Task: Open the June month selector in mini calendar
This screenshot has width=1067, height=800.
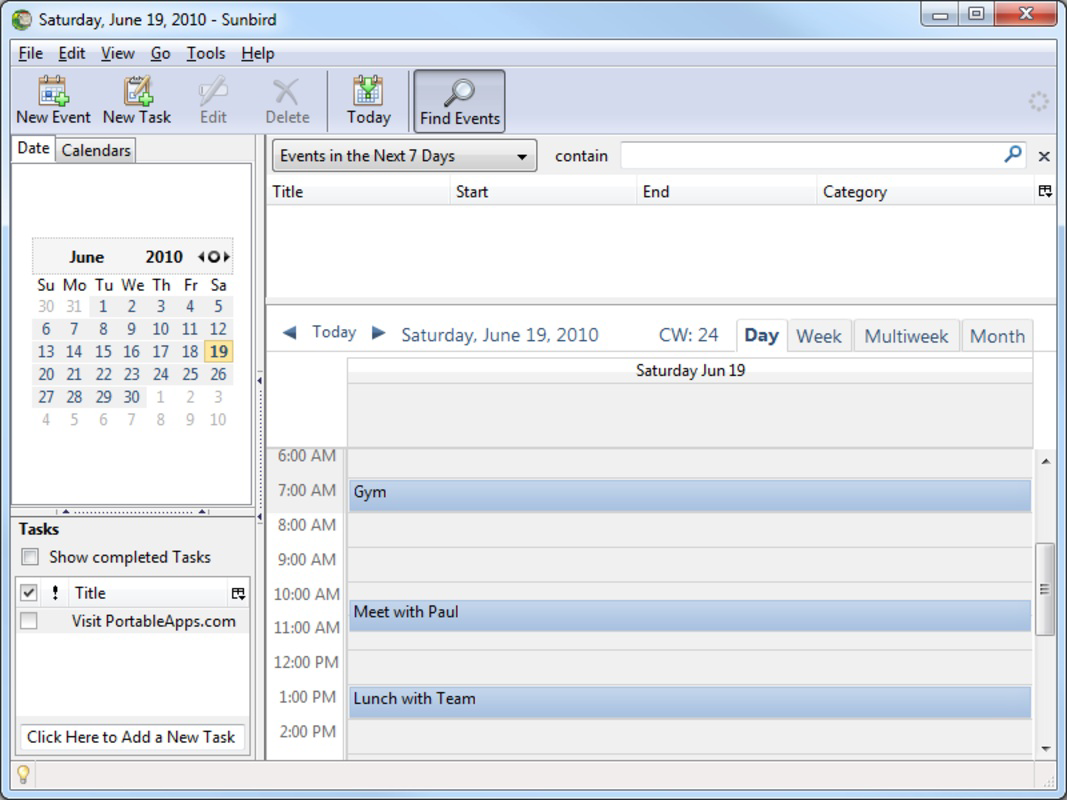Action: (x=87, y=257)
